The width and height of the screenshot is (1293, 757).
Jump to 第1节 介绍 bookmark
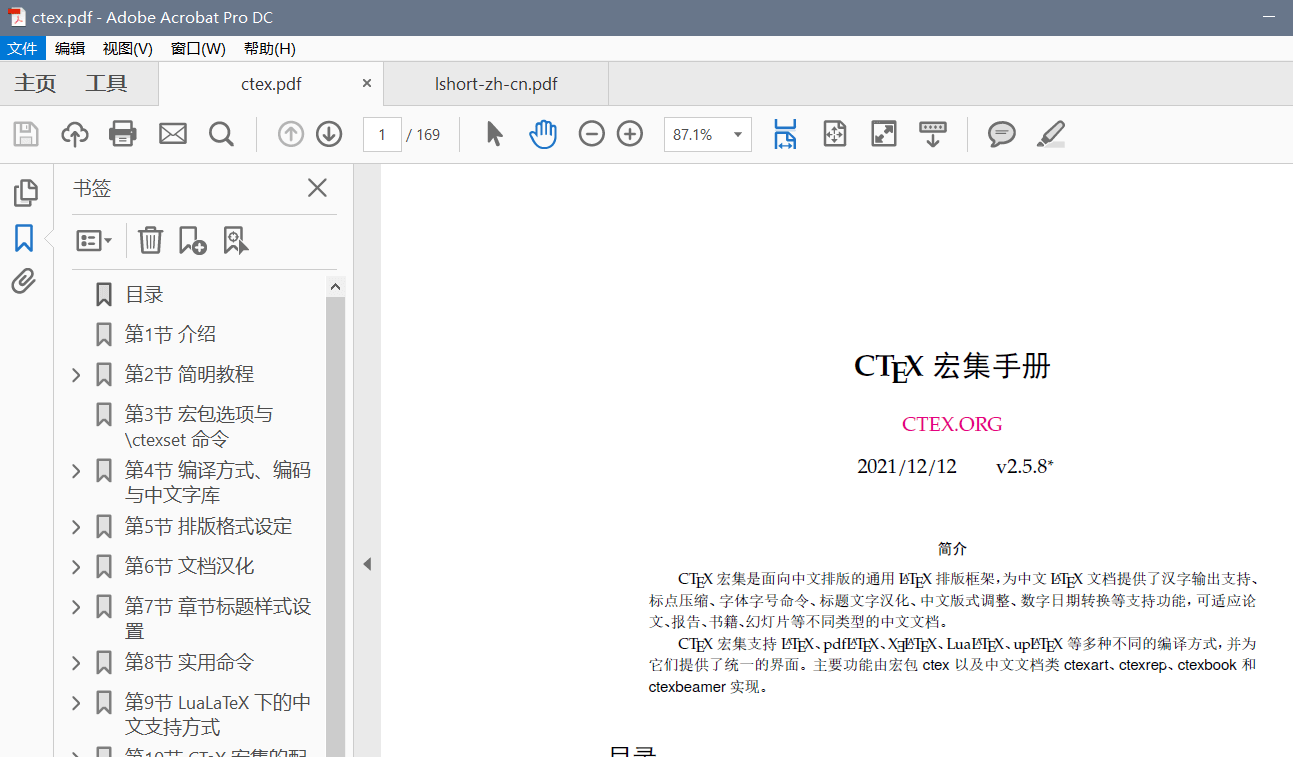170,335
